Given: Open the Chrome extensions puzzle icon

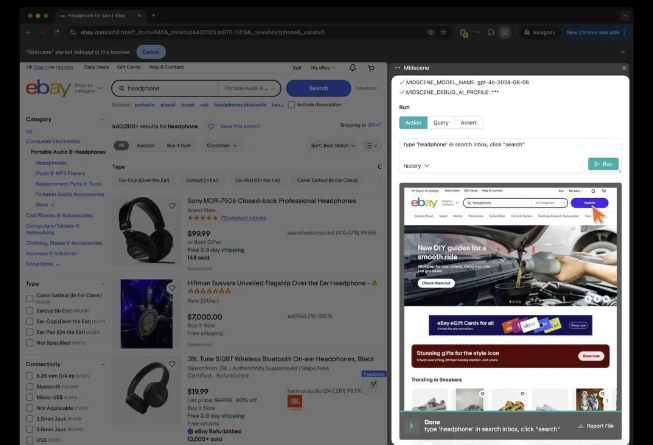Looking at the screenshot, I should click(x=491, y=32).
